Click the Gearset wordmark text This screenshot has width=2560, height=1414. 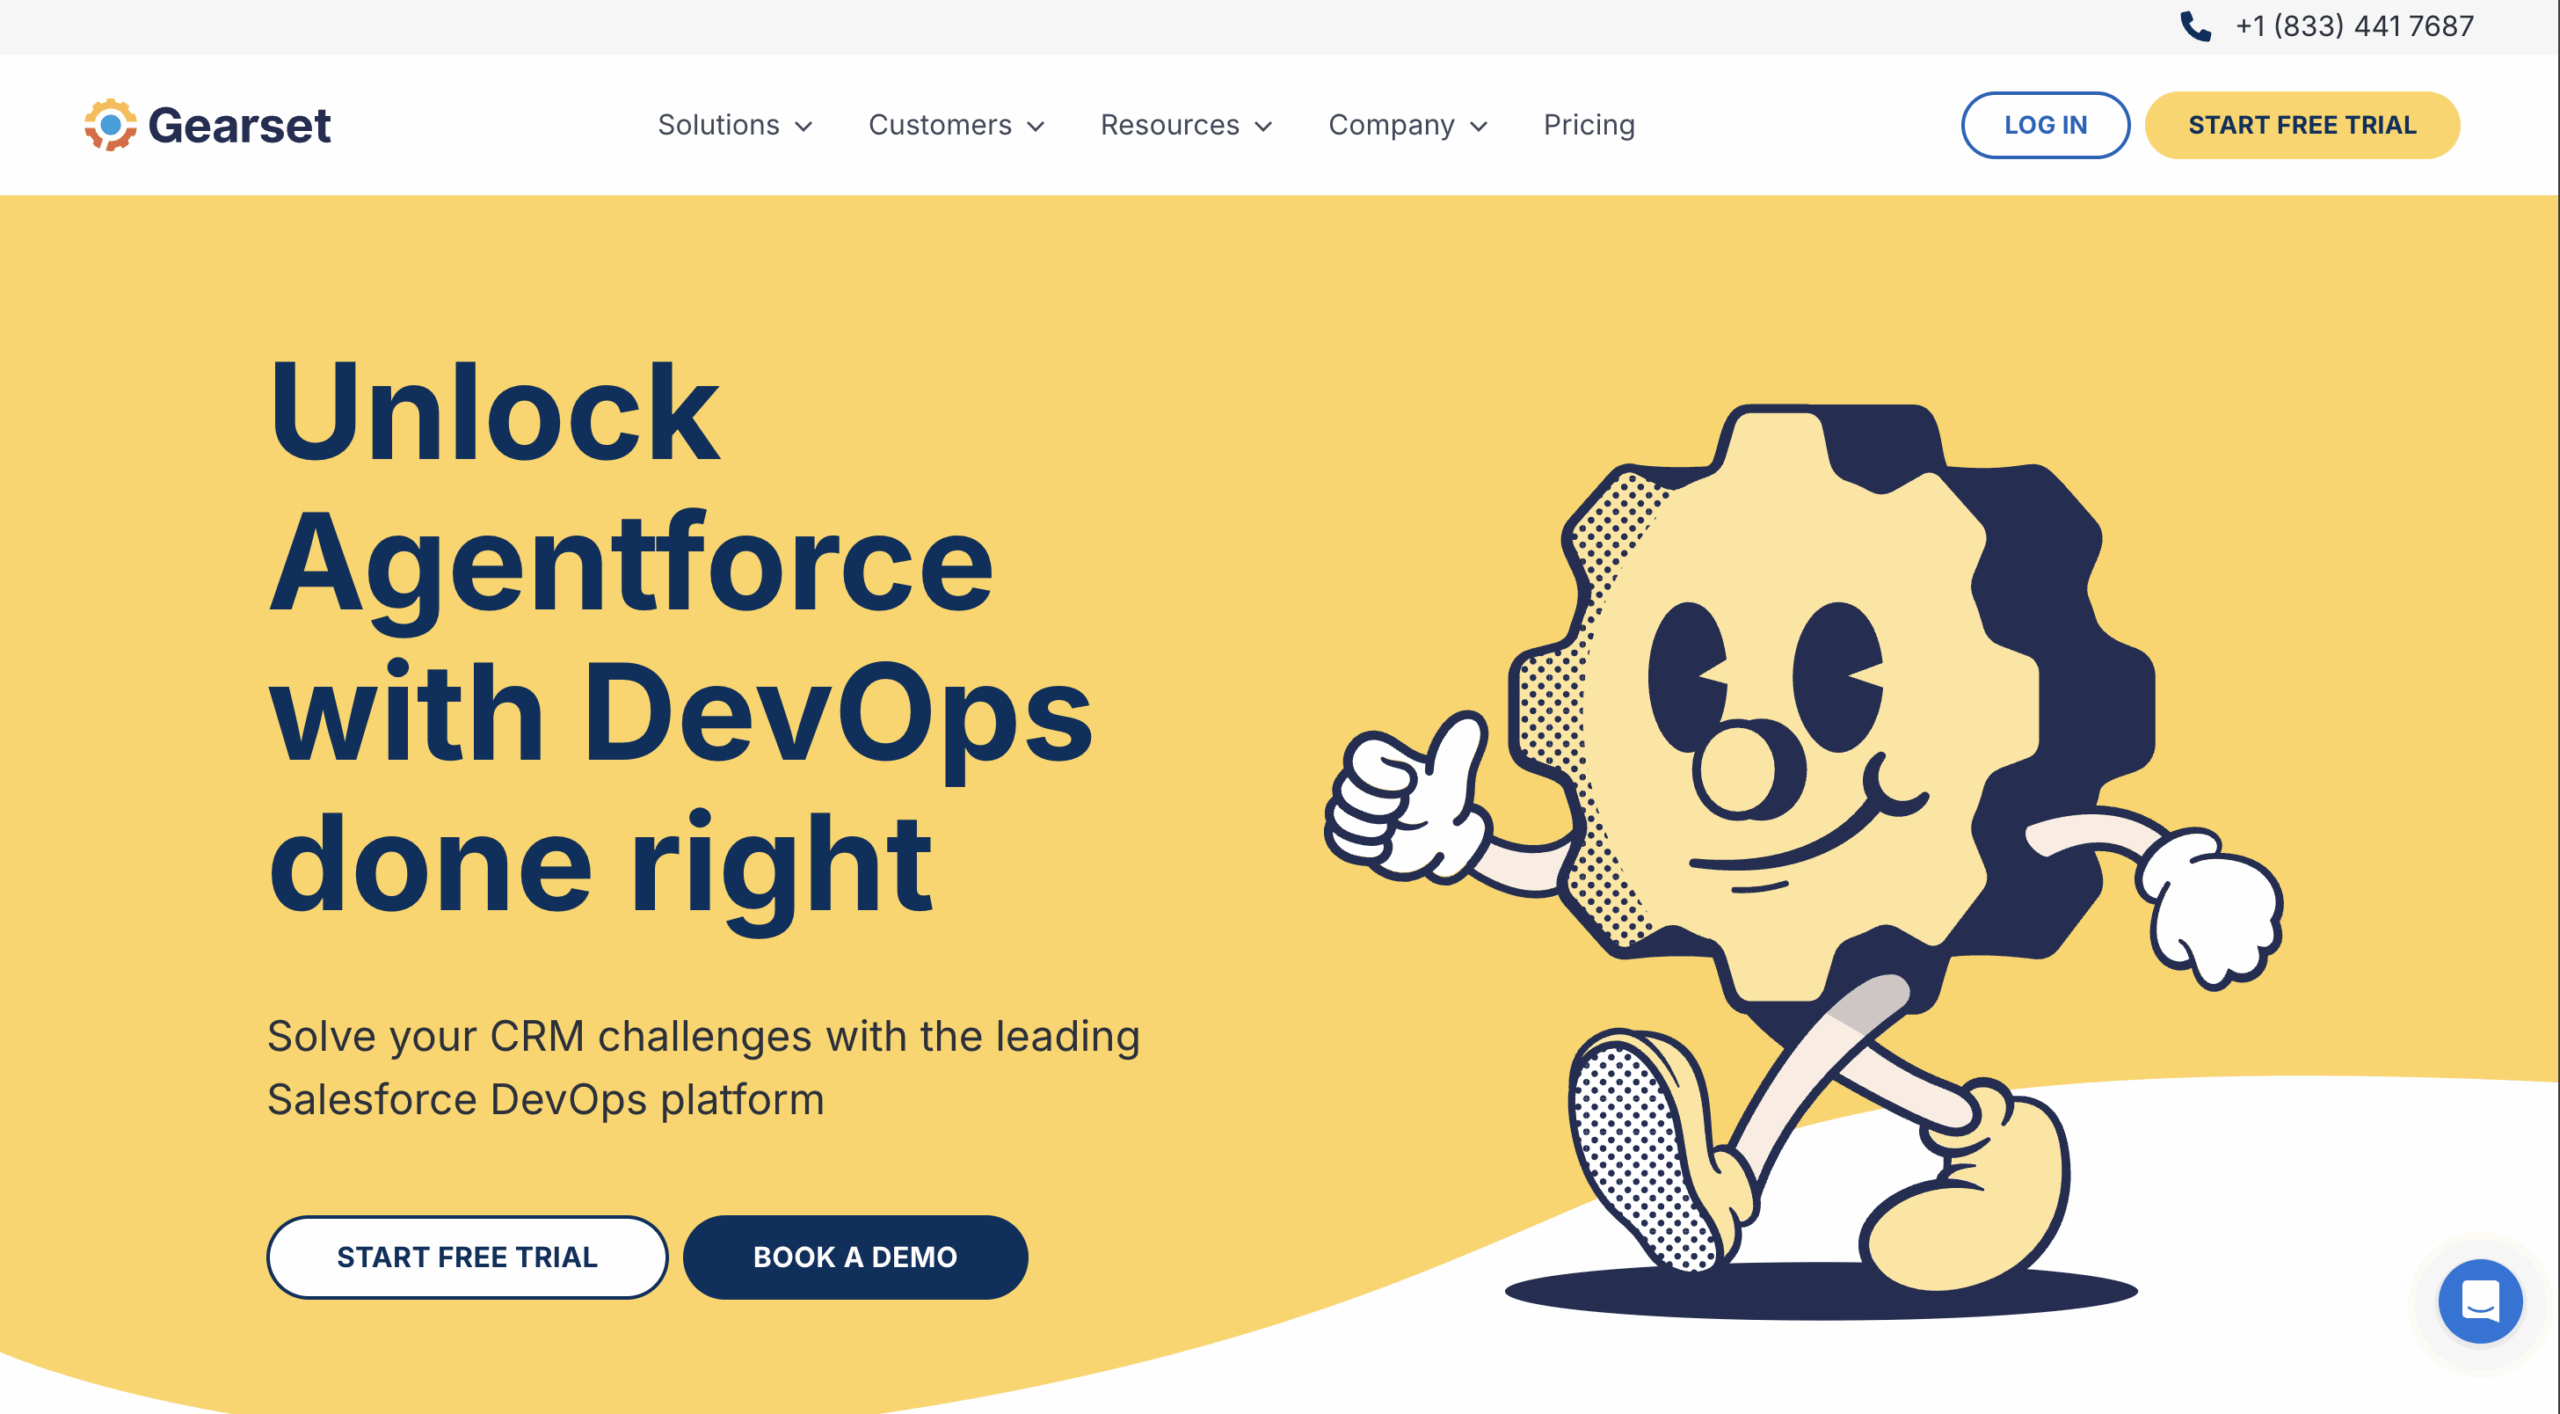click(239, 126)
